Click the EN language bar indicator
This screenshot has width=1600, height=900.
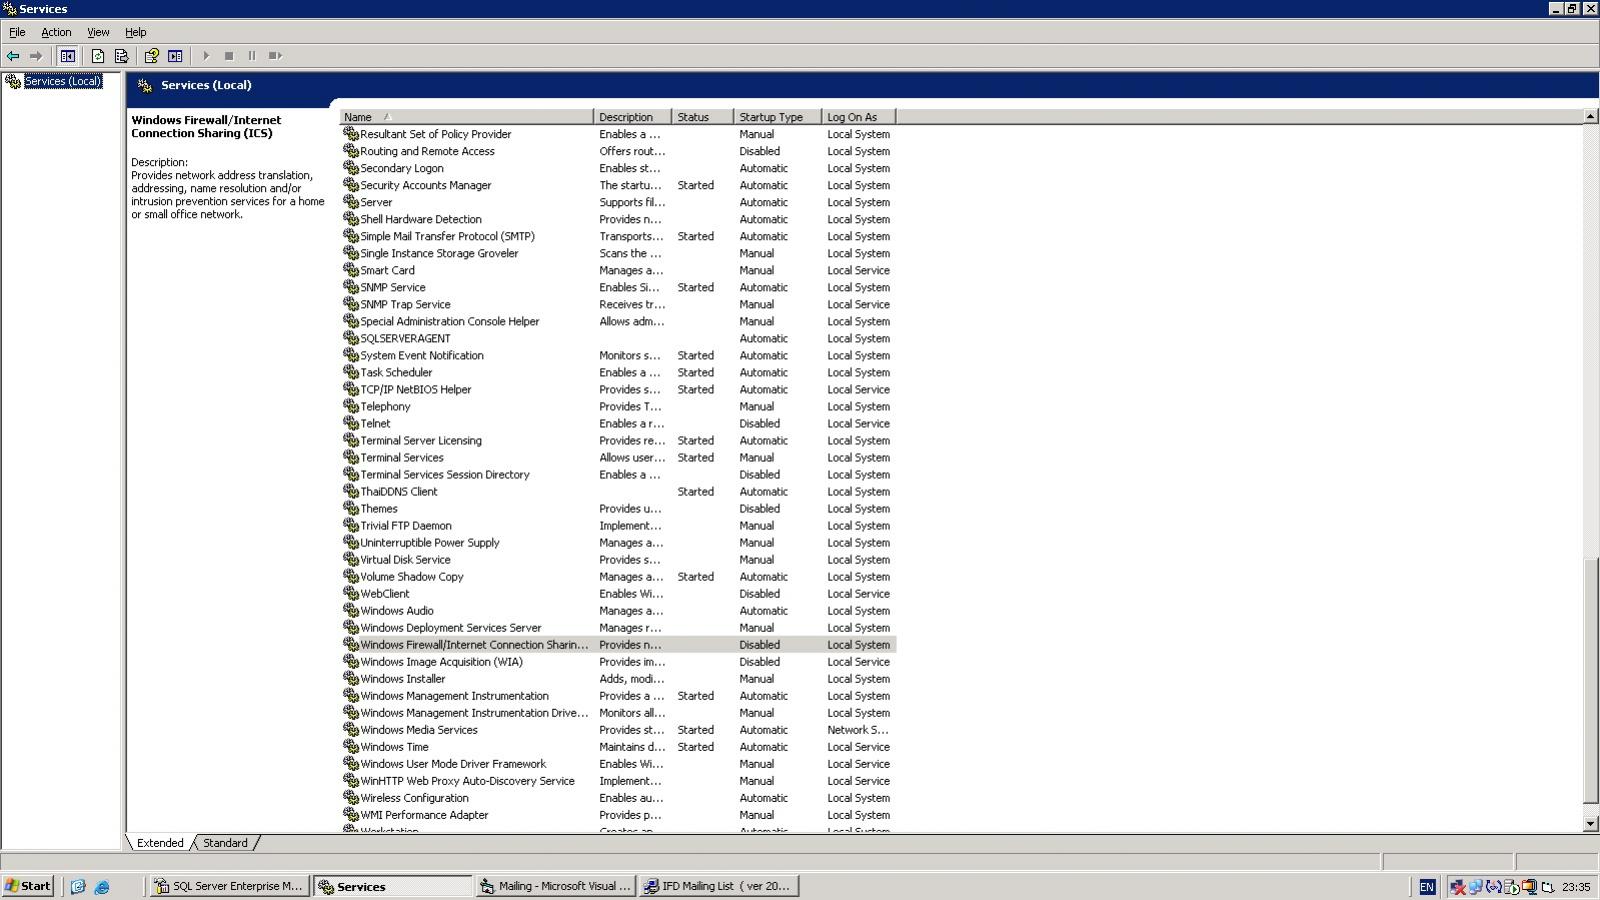pos(1427,887)
